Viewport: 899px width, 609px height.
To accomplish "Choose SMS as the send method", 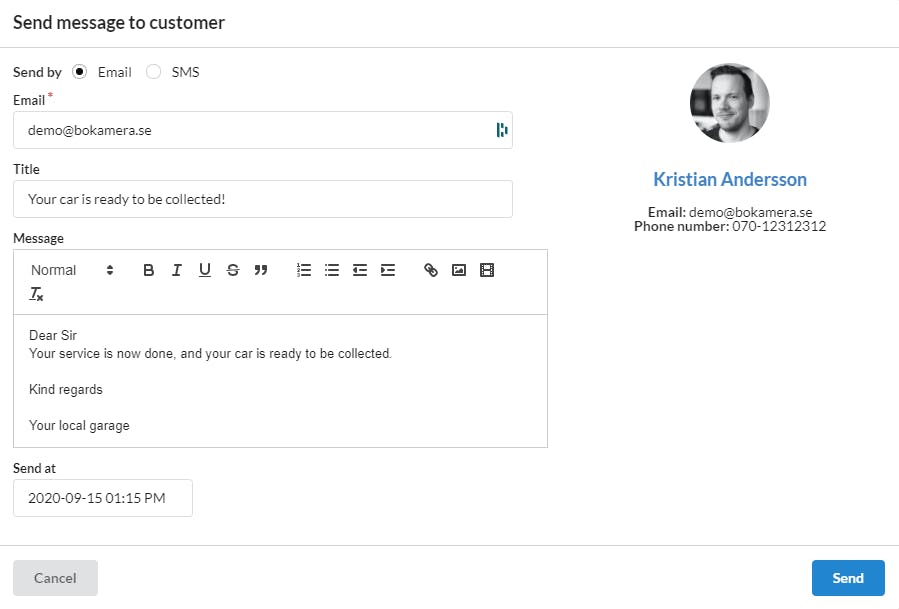I will coord(153,72).
